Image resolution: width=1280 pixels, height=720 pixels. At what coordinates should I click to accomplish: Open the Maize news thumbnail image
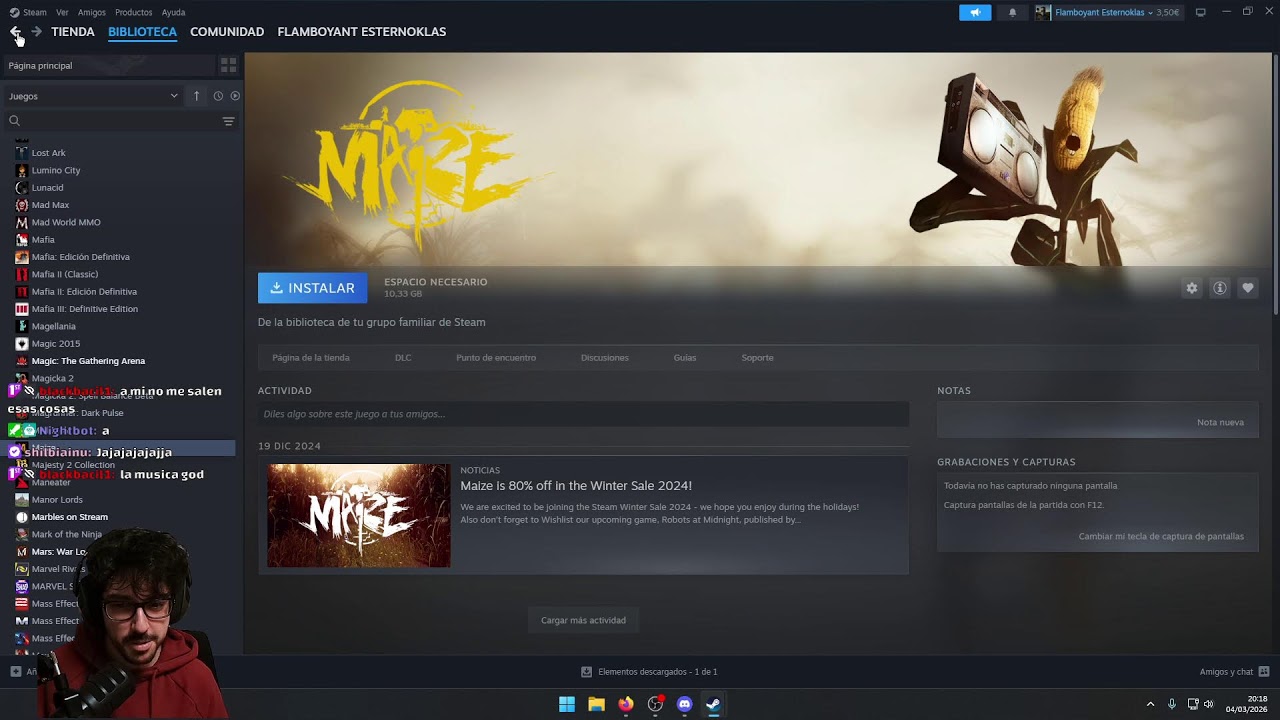pyautogui.click(x=359, y=516)
